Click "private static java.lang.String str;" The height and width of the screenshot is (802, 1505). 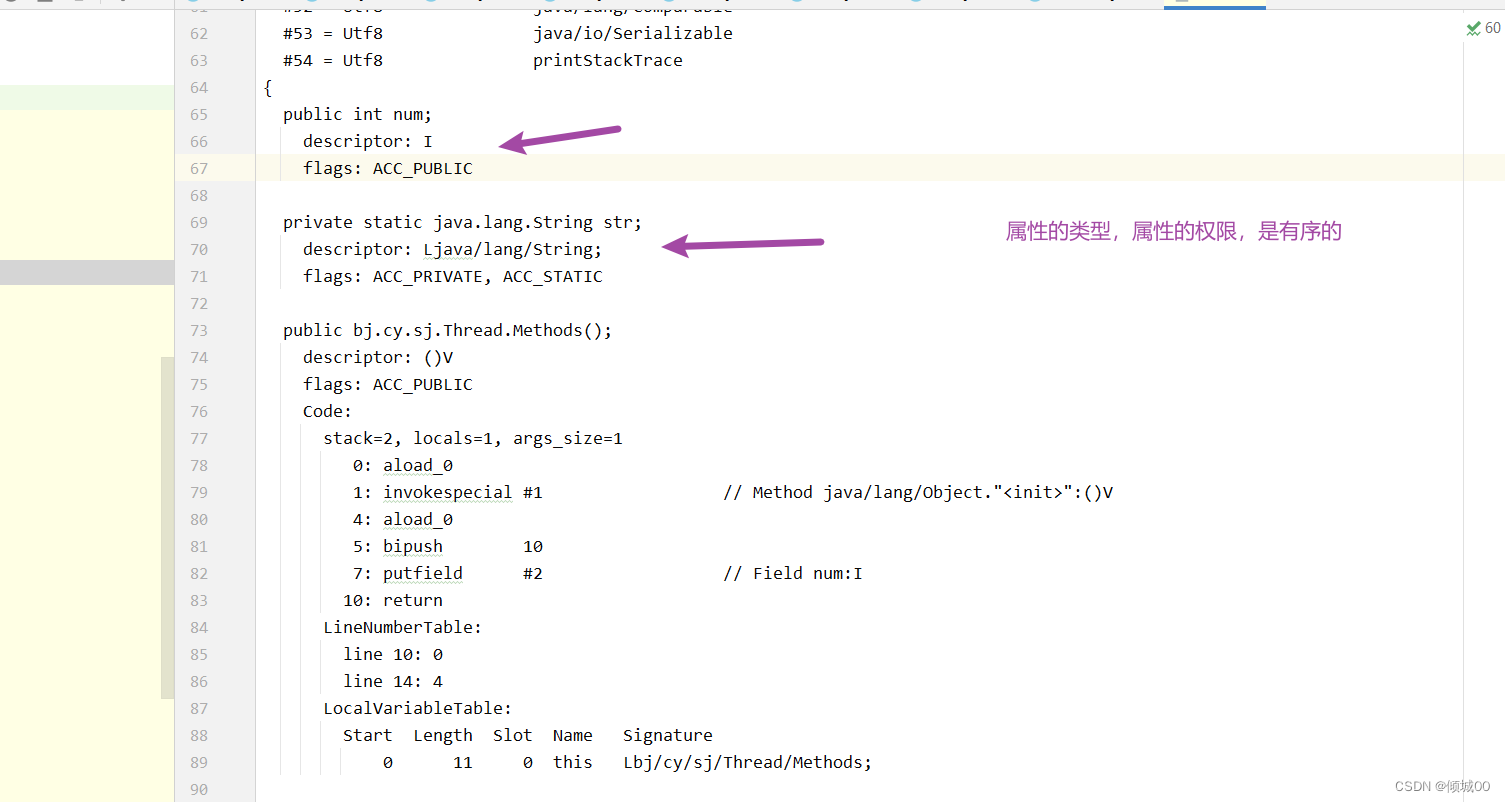coord(463,222)
